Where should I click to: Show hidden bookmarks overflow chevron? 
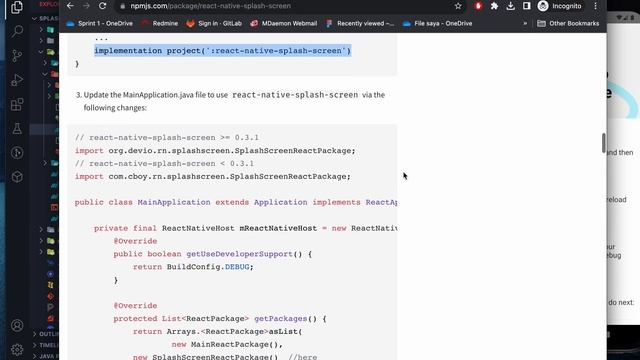525,24
